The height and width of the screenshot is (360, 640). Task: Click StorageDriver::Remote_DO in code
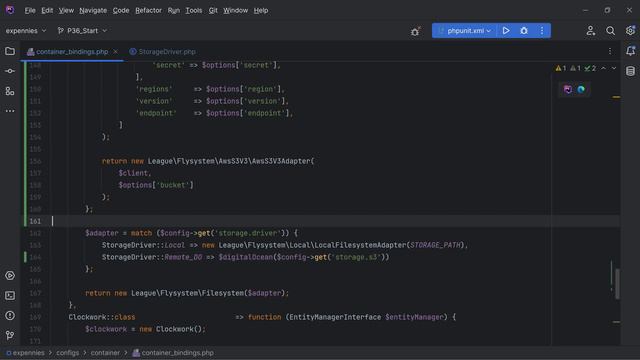(152, 257)
